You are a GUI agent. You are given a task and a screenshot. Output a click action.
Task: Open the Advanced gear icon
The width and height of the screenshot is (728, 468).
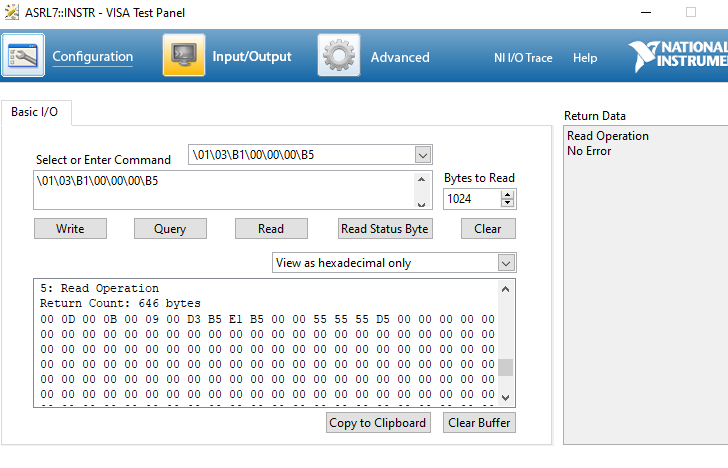pos(339,55)
